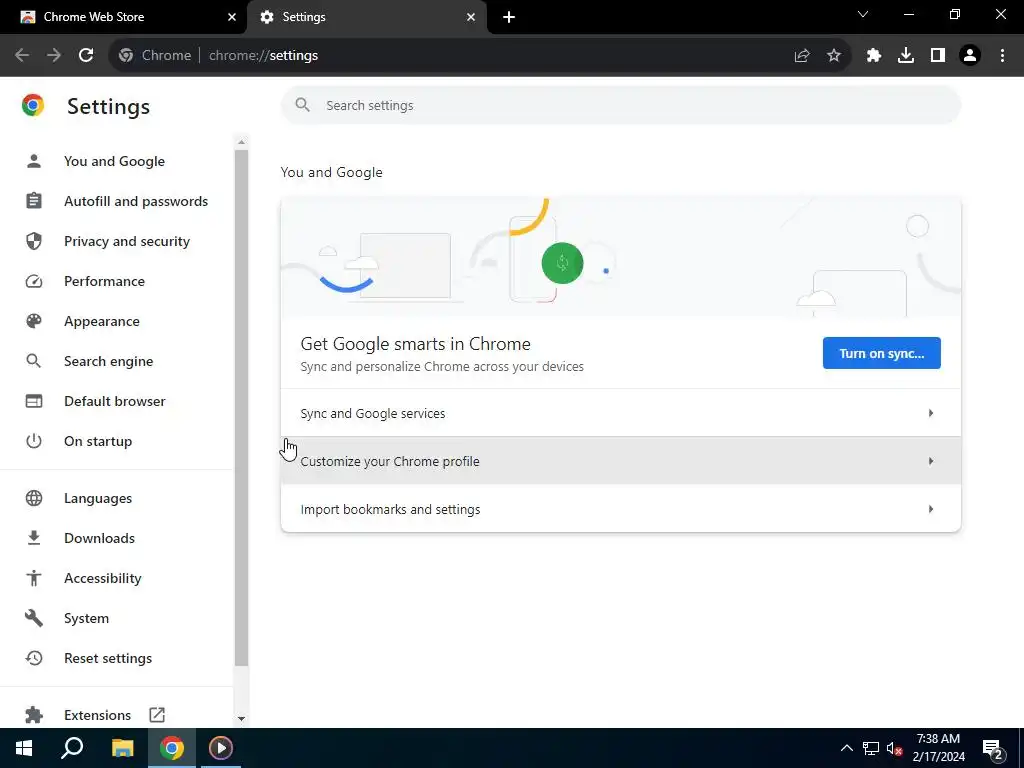The image size is (1024, 768).
Task: Click the sidebar scrollbar down arrow
Action: coord(241,718)
